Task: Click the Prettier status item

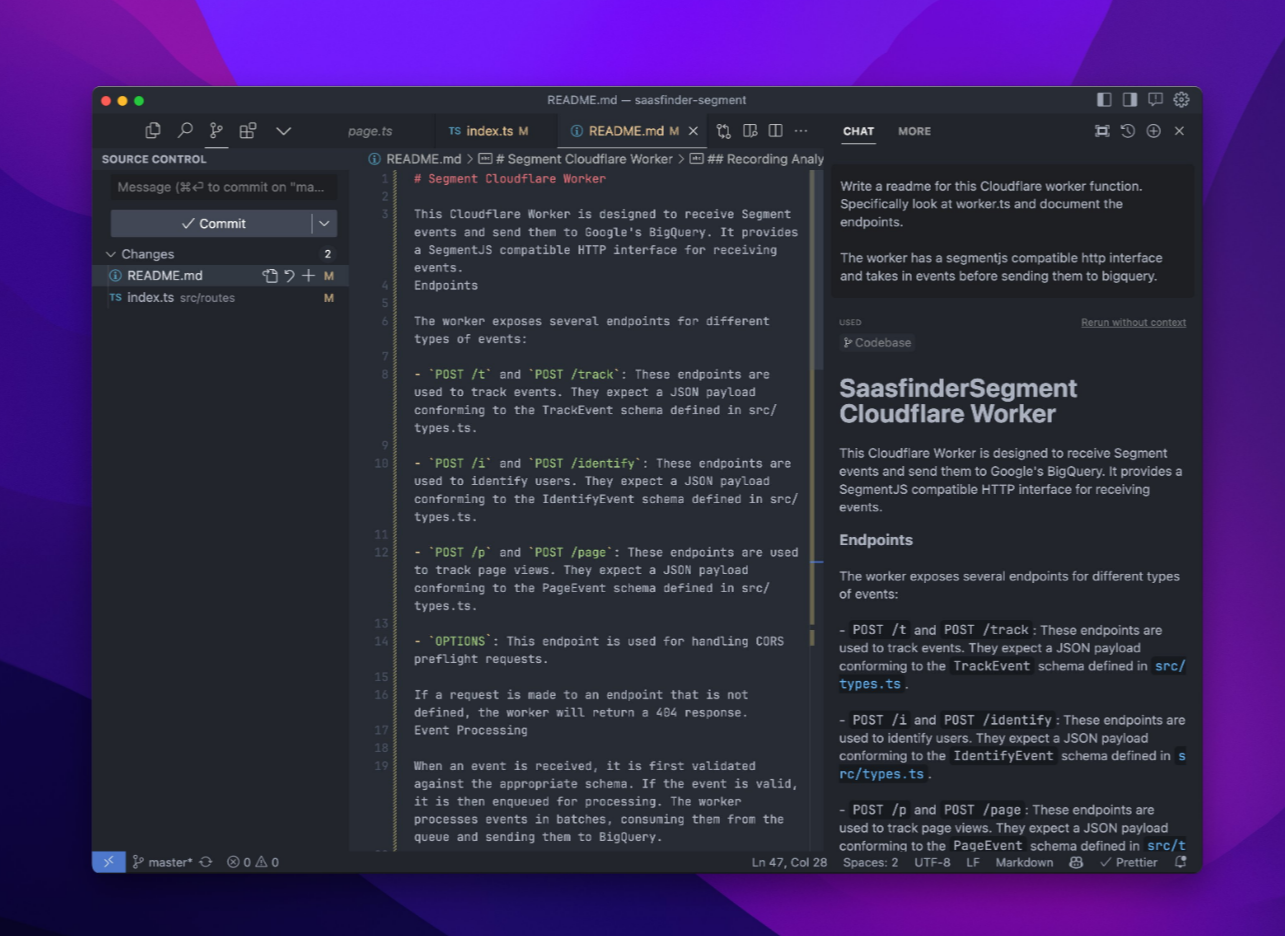Action: click(x=1128, y=862)
